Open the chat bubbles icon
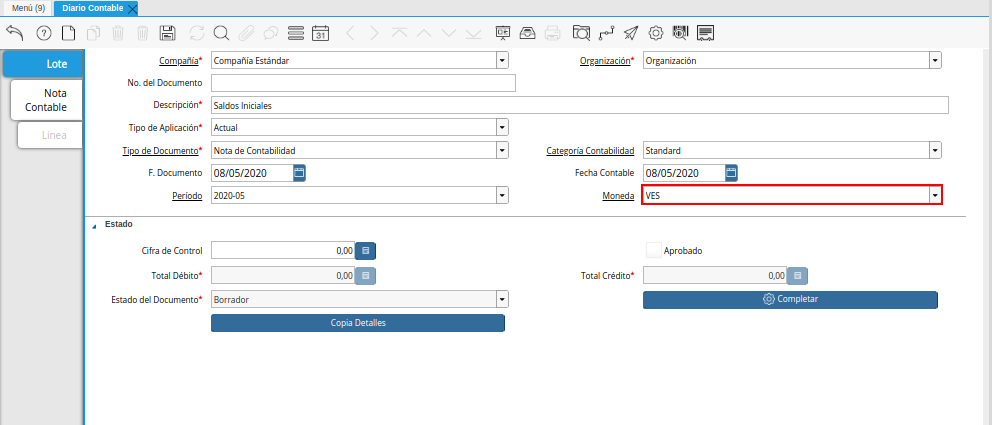 point(271,33)
